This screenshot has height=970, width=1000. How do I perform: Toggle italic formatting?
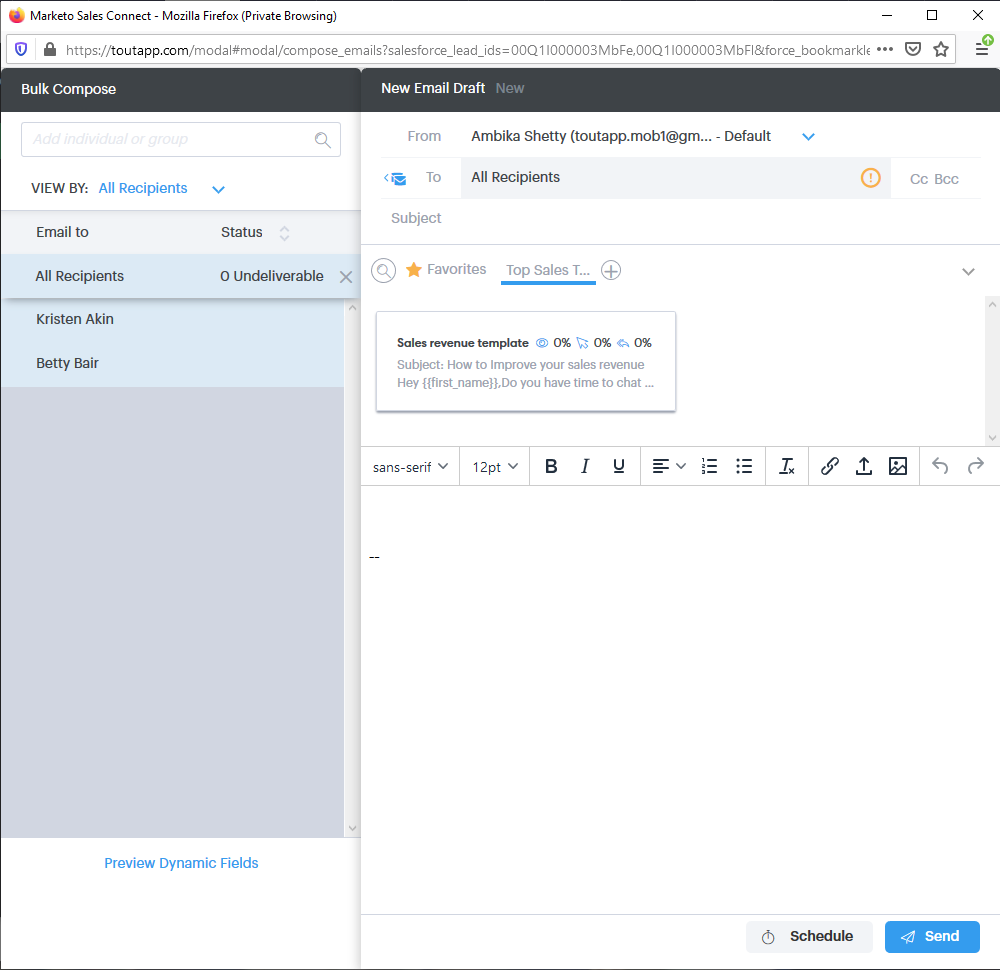tap(585, 466)
